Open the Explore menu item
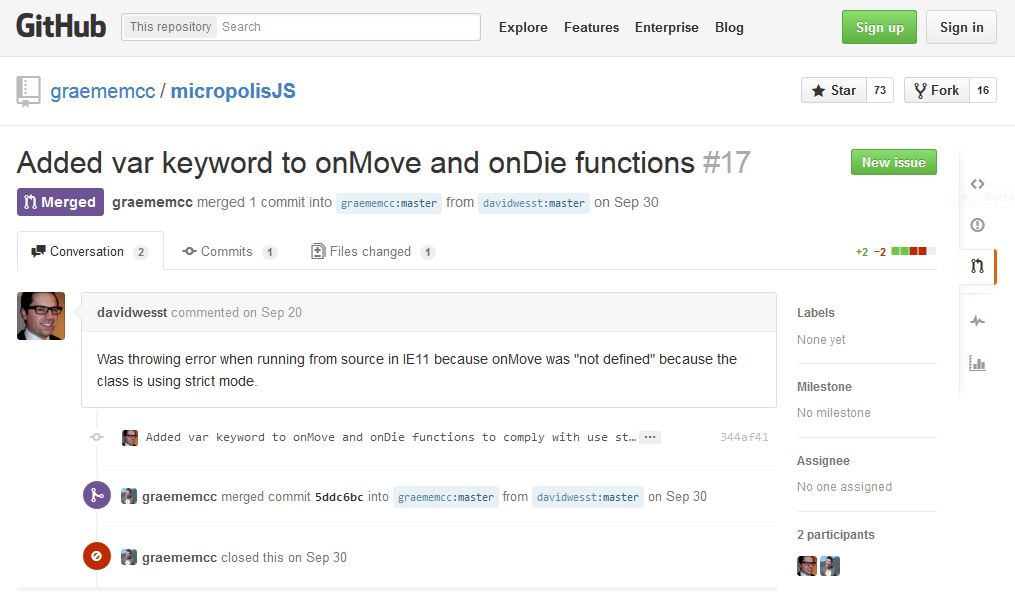The height and width of the screenshot is (602, 1015). [523, 27]
